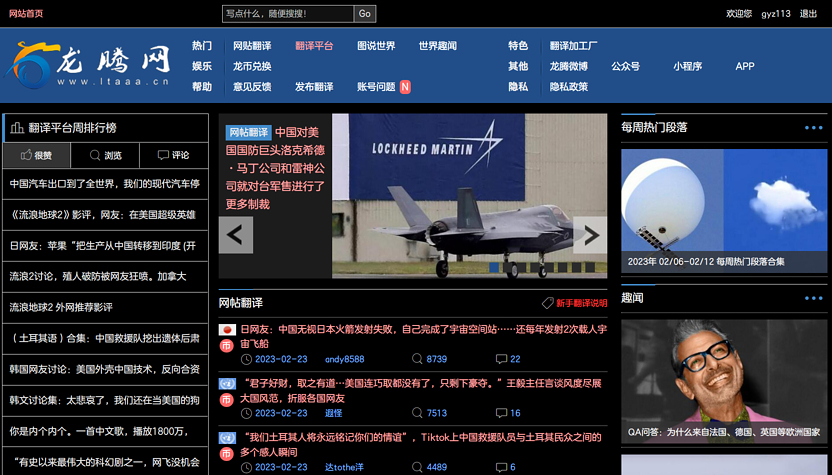The height and width of the screenshot is (475, 832).
Task: Click the 币 coin icon under Japan flag
Action: (227, 346)
